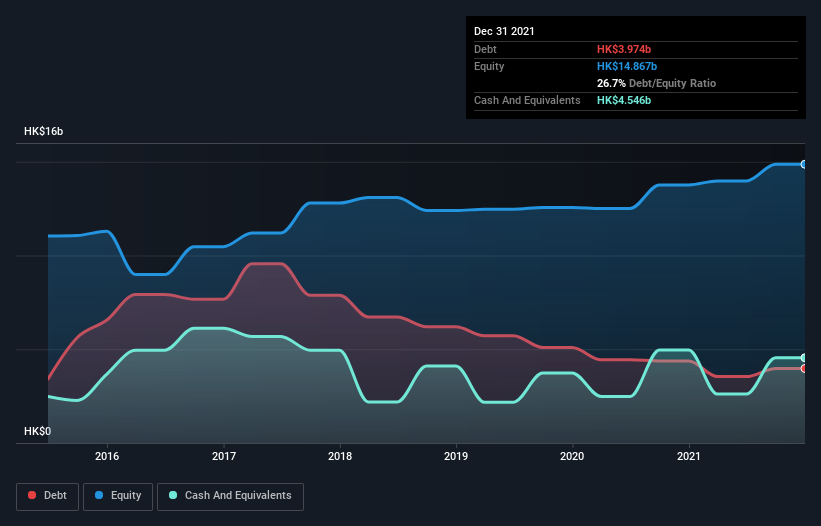Click the 2021 x-axis label
Screen dimensions: 821x526
pos(689,456)
